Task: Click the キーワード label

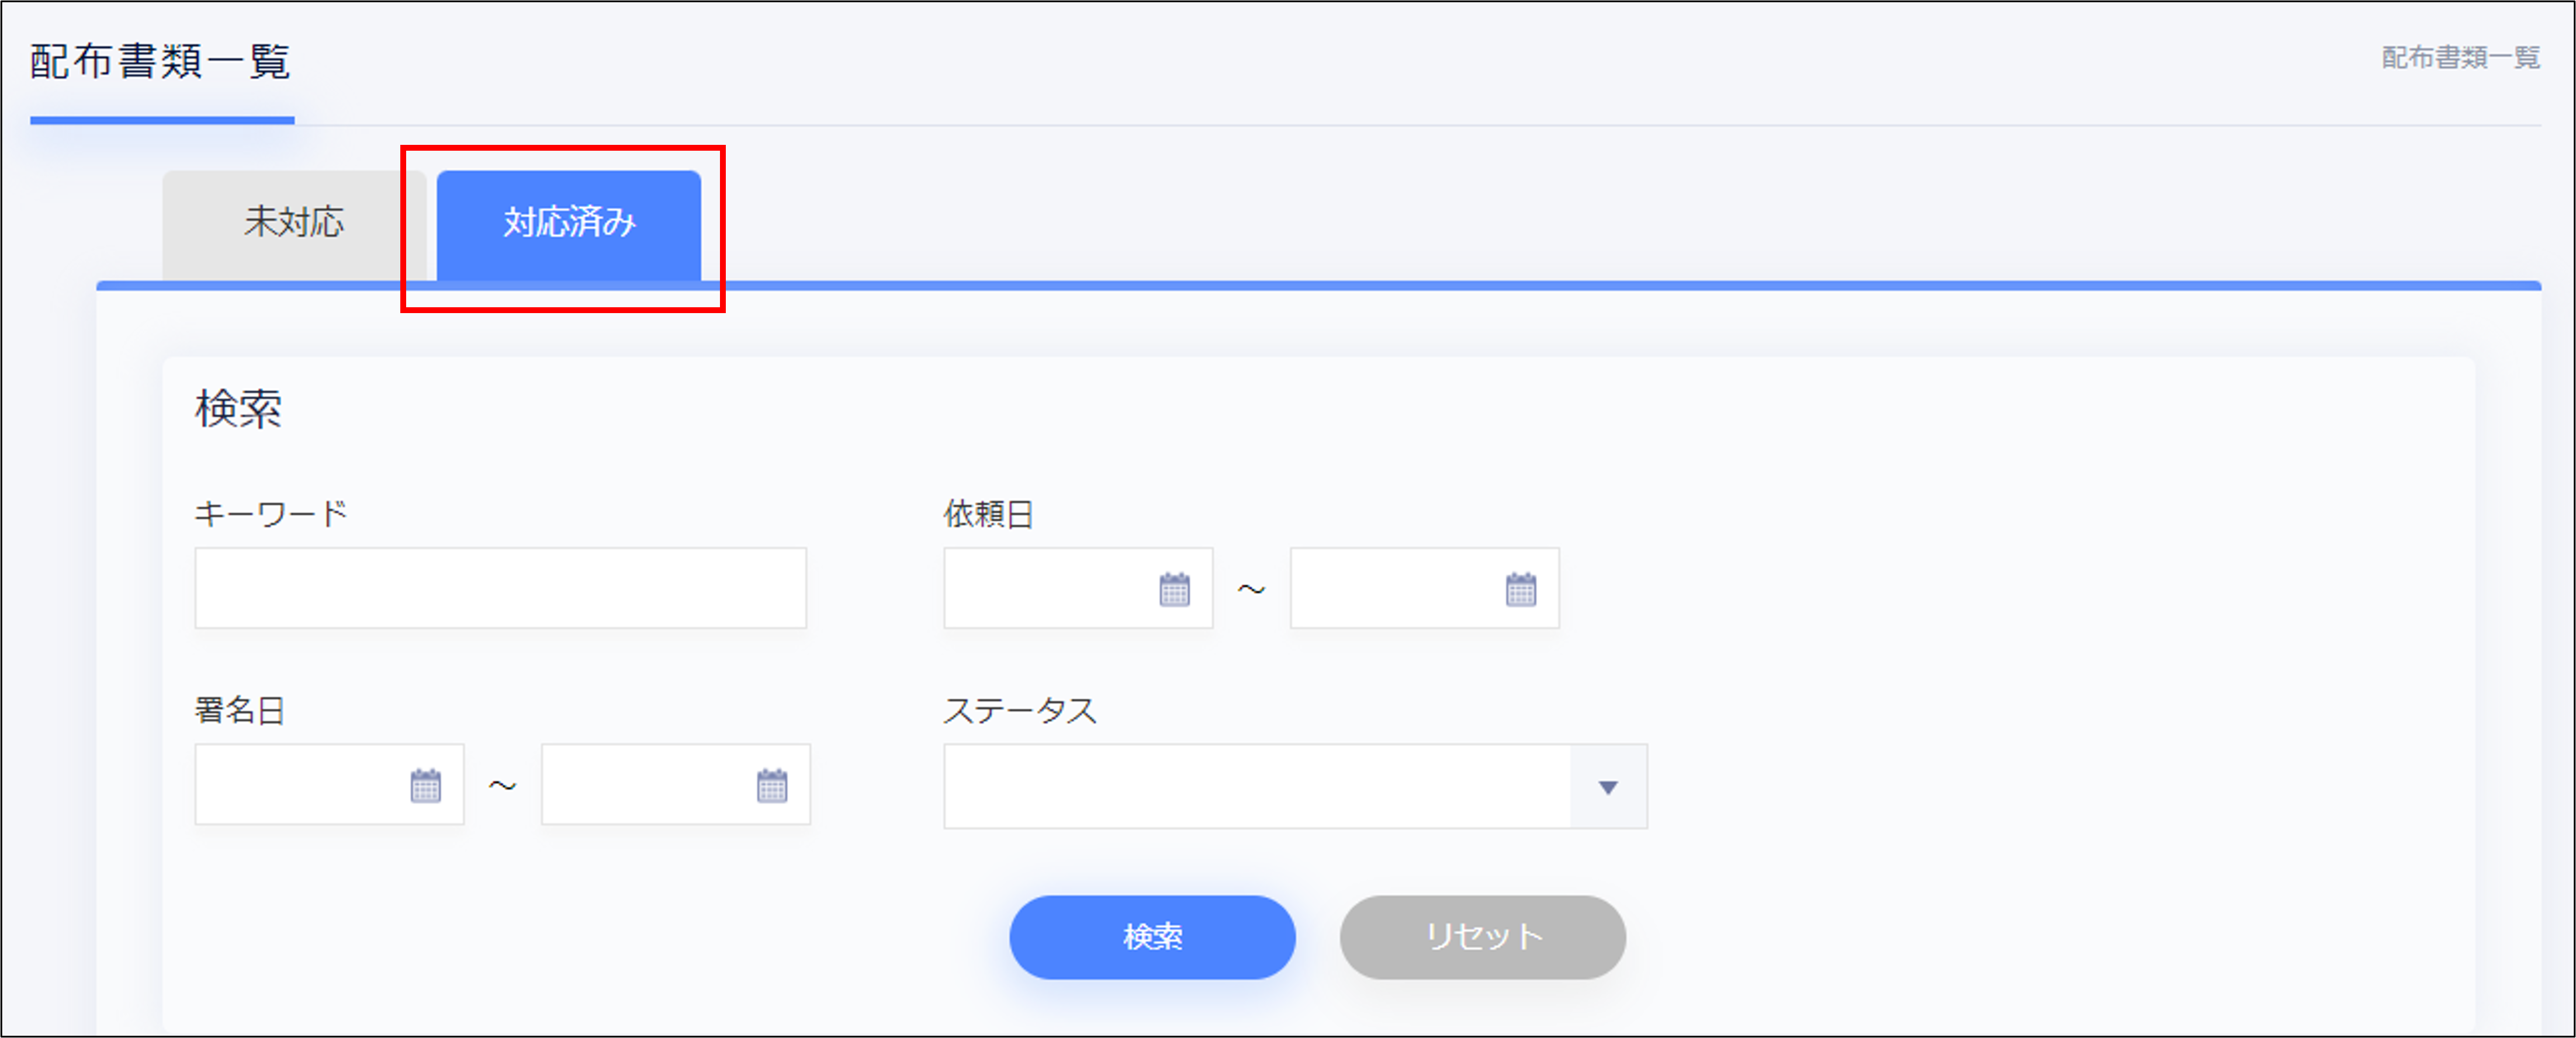Action: tap(271, 514)
